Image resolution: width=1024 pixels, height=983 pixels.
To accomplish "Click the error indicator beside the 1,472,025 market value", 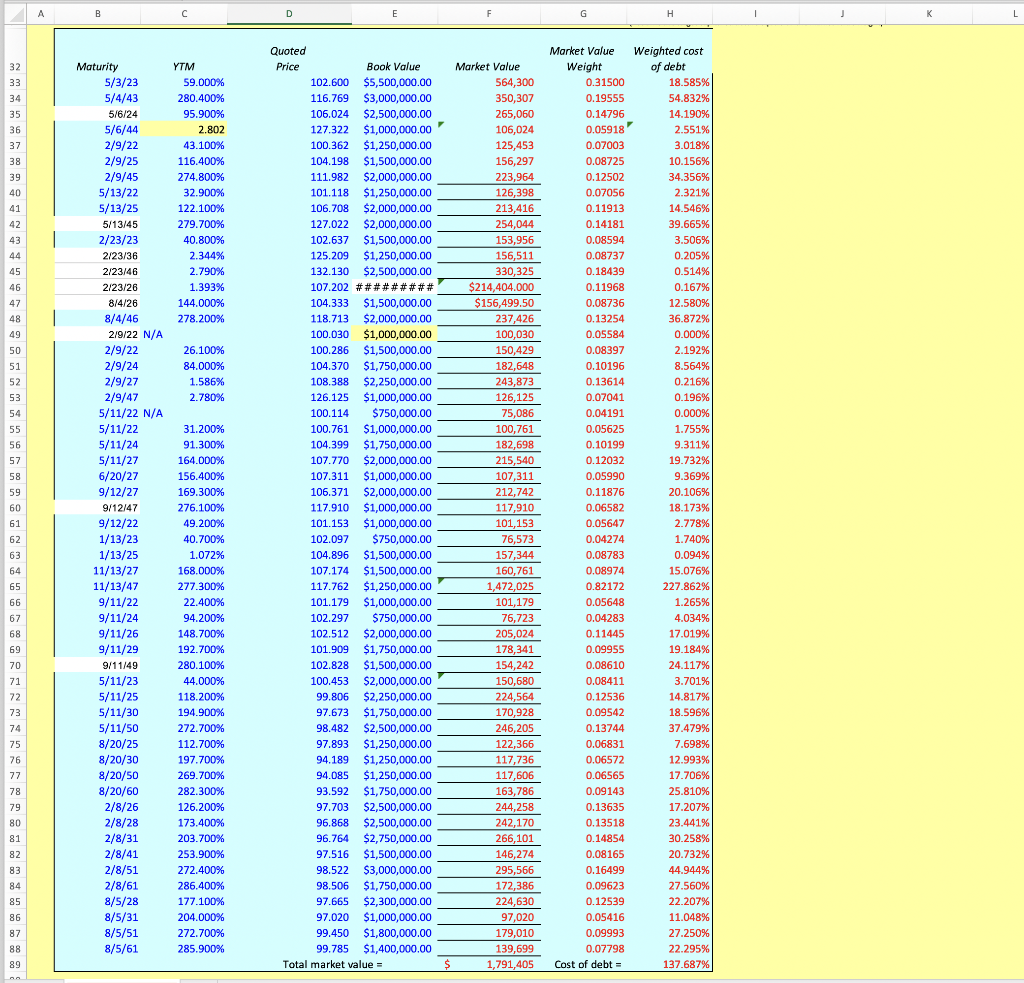I will click(x=440, y=581).
